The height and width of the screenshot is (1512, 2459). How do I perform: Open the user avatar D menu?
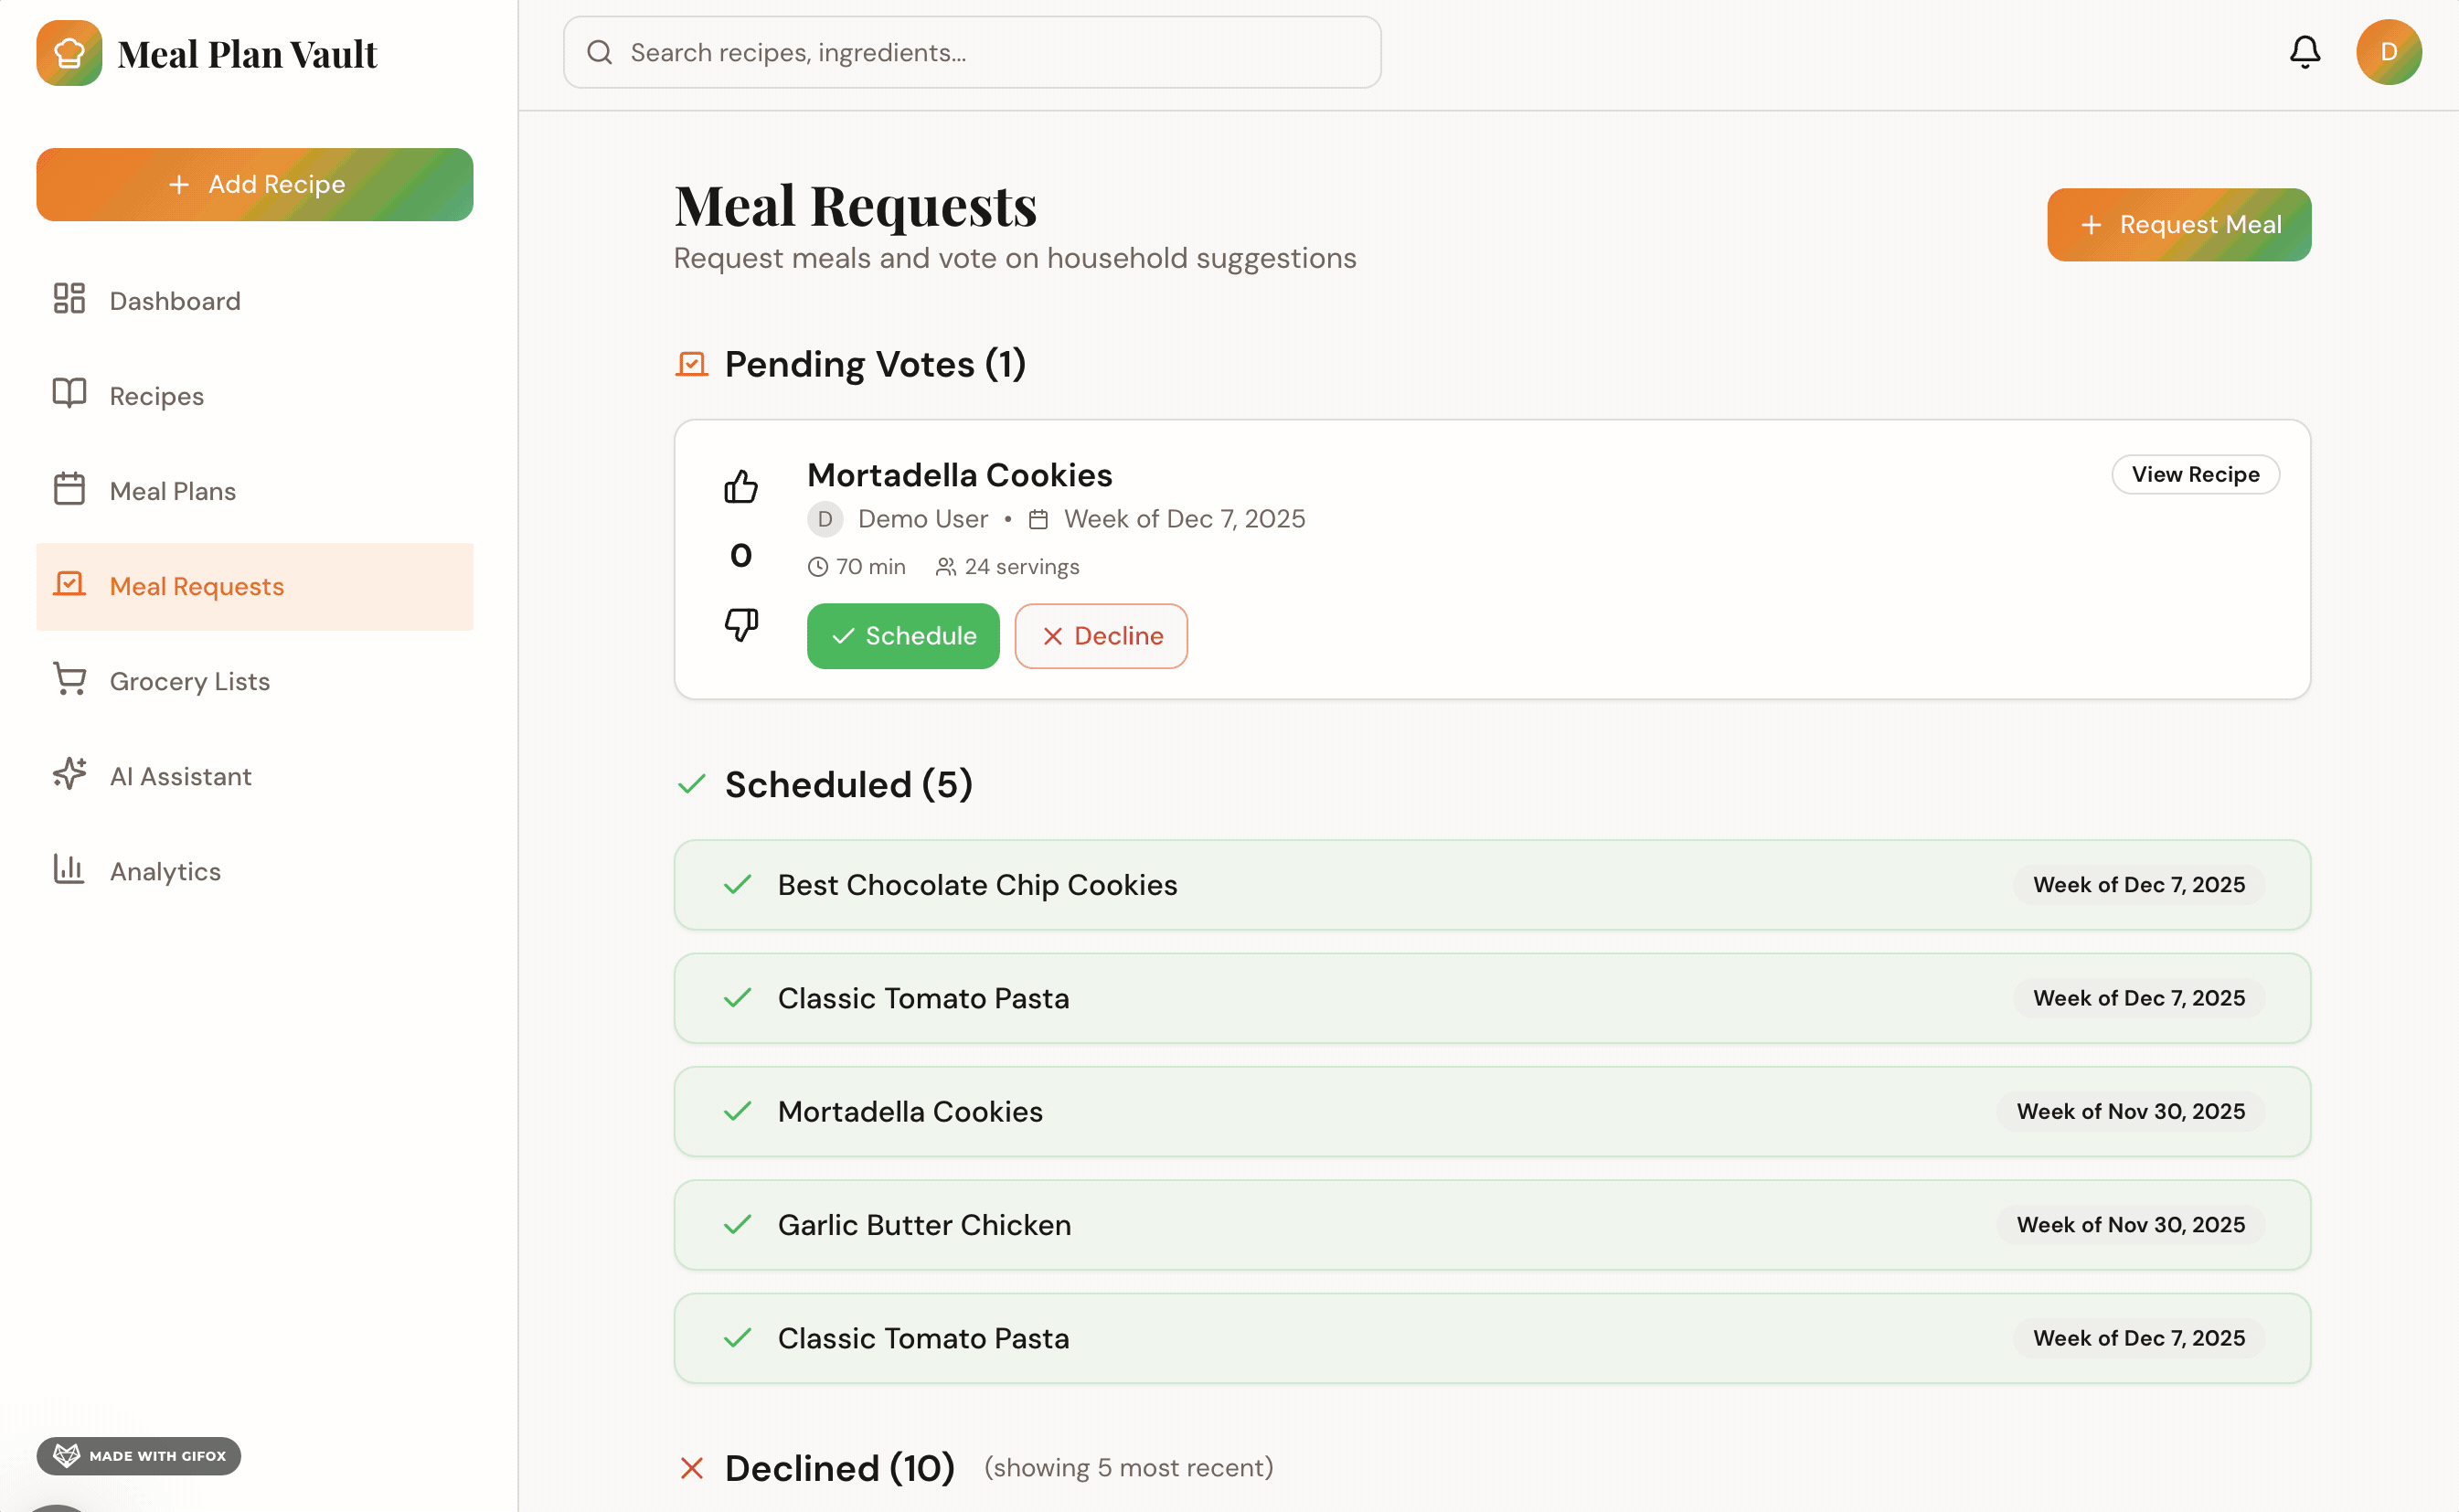(2388, 52)
